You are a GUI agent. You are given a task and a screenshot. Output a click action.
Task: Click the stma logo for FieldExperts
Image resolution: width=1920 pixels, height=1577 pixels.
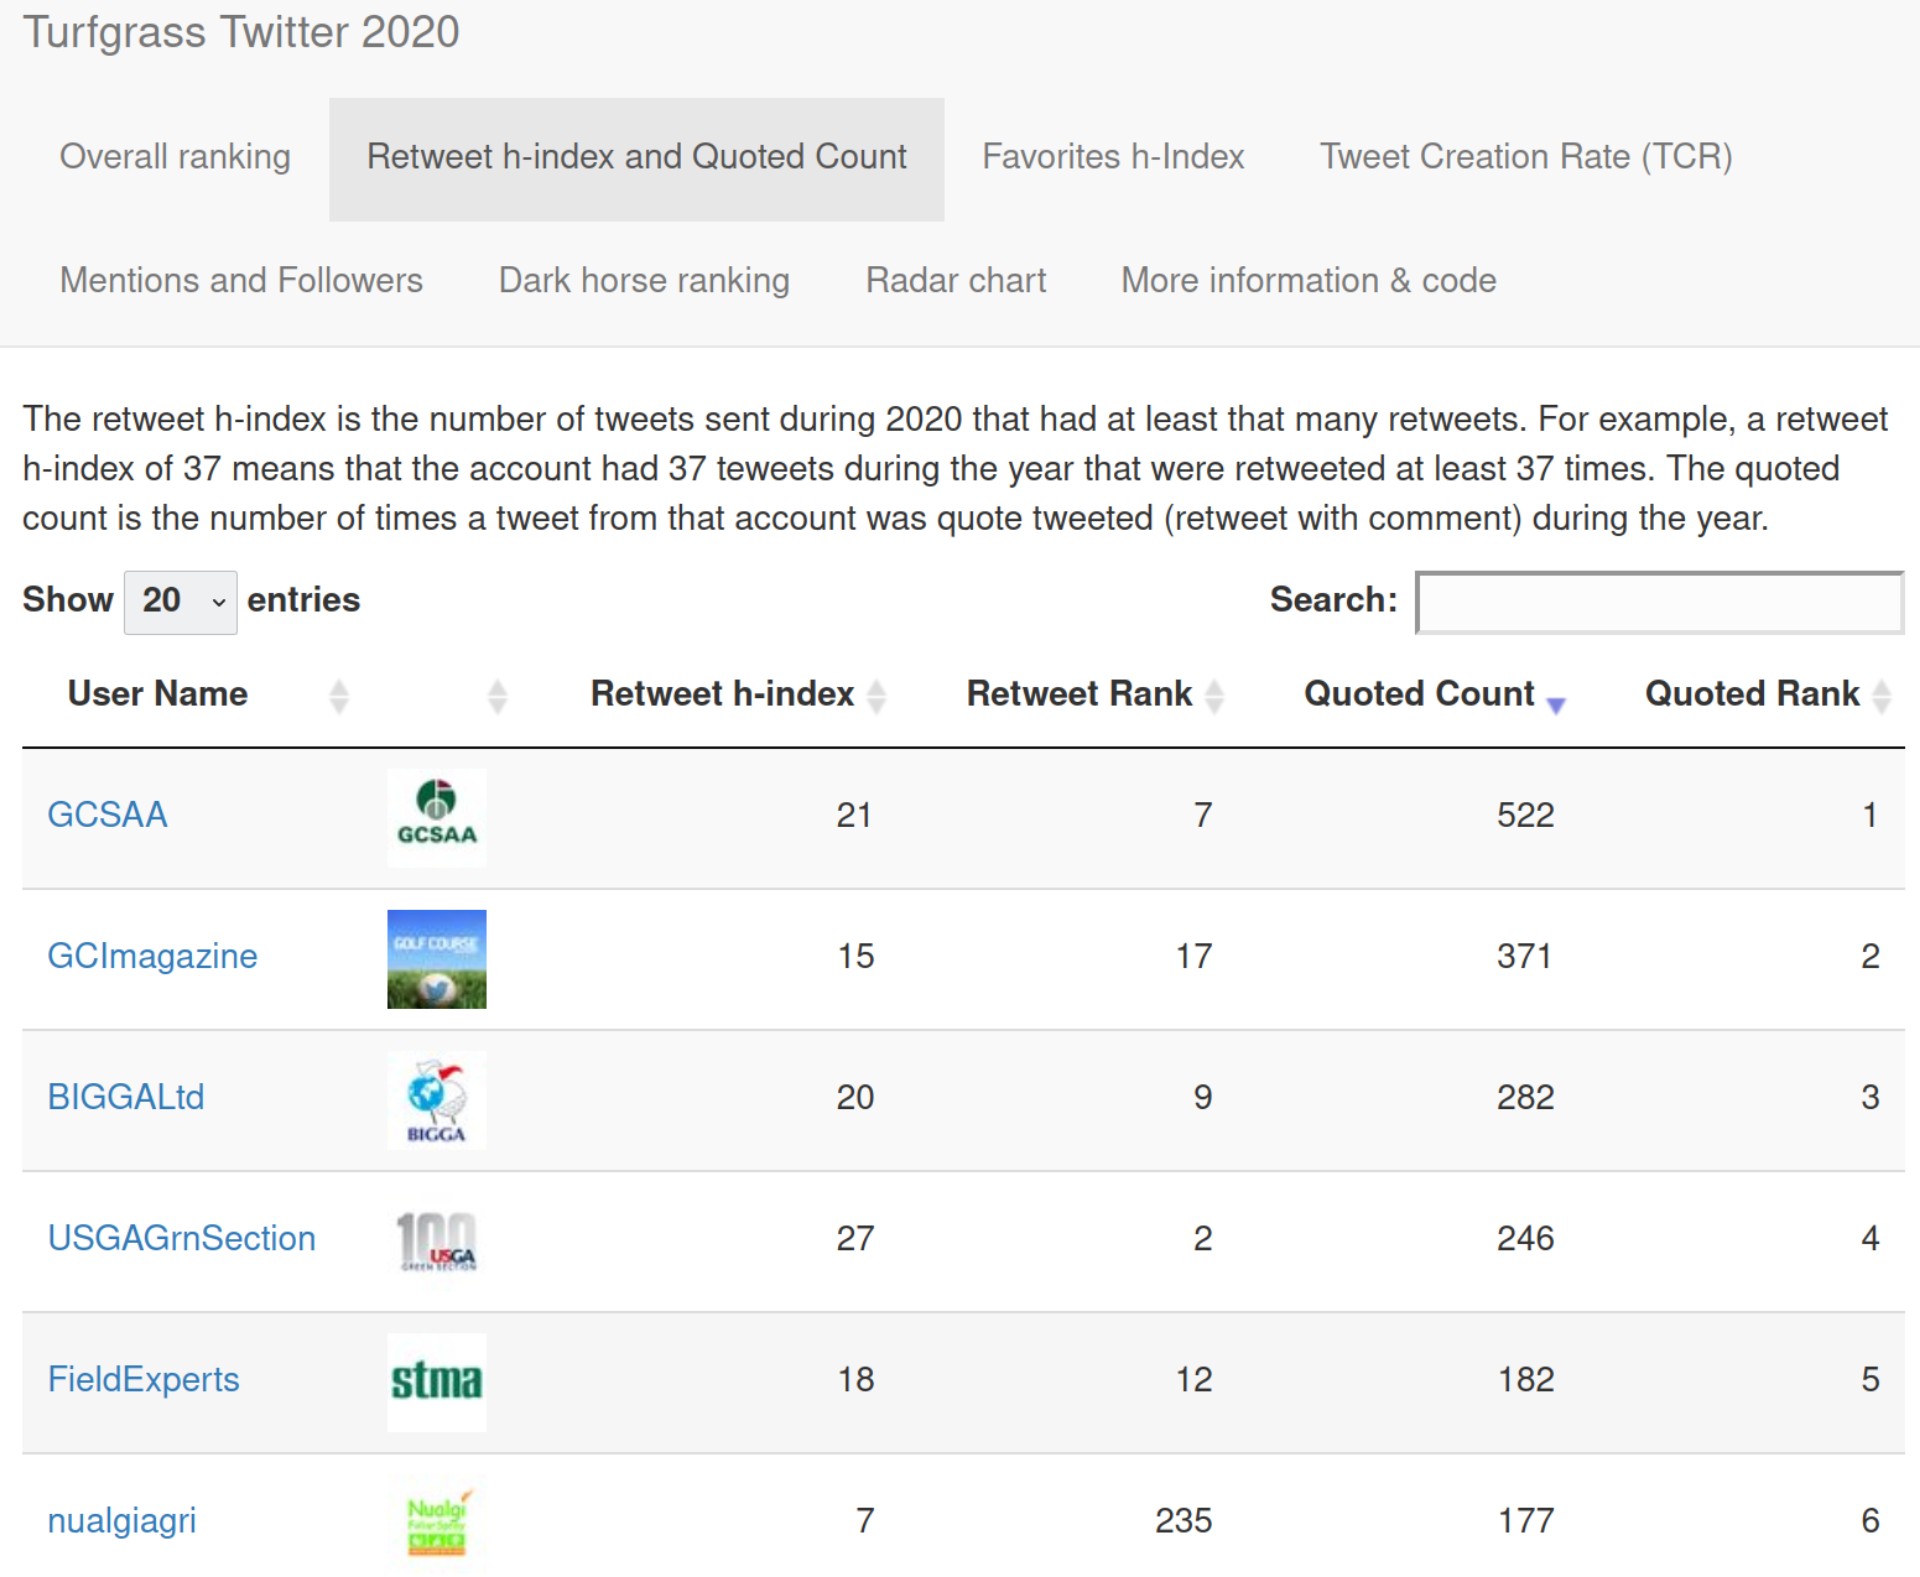437,1382
